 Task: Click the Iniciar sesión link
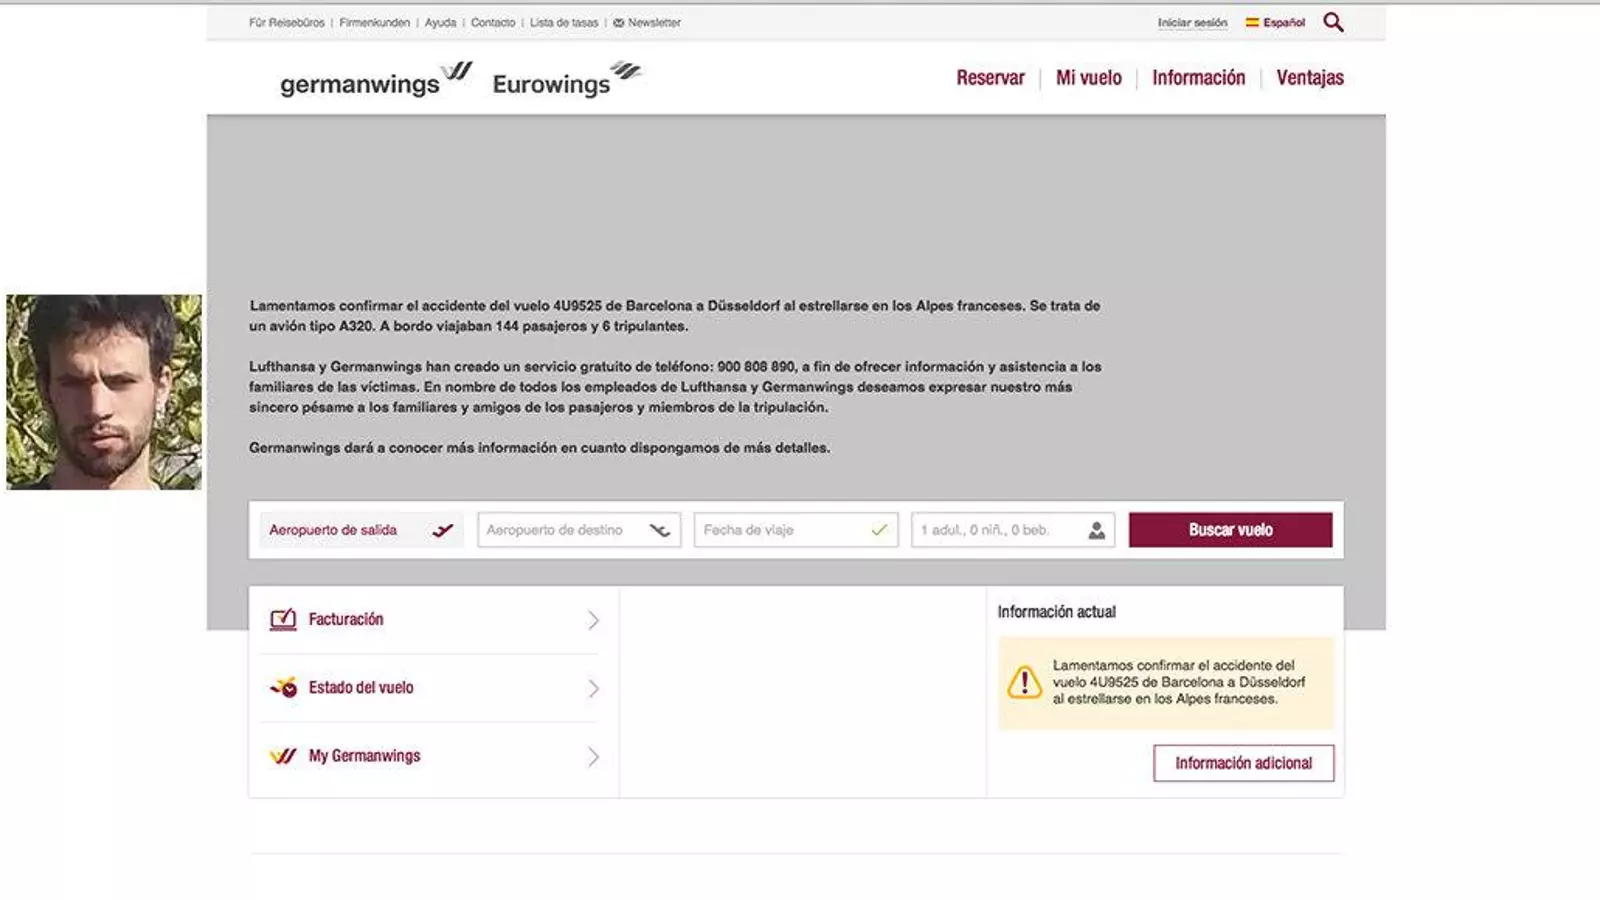click(x=1192, y=22)
